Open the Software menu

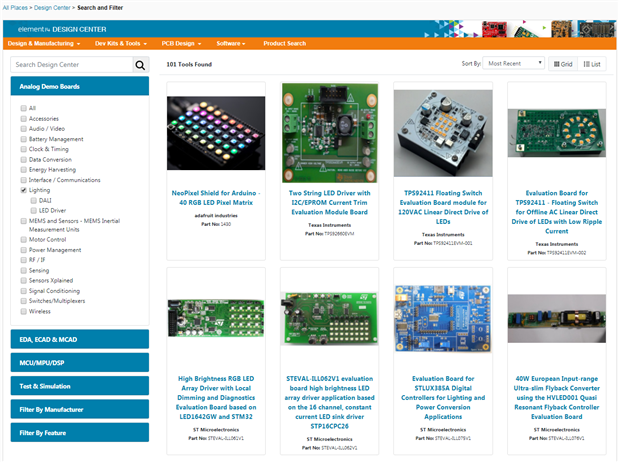231,43
